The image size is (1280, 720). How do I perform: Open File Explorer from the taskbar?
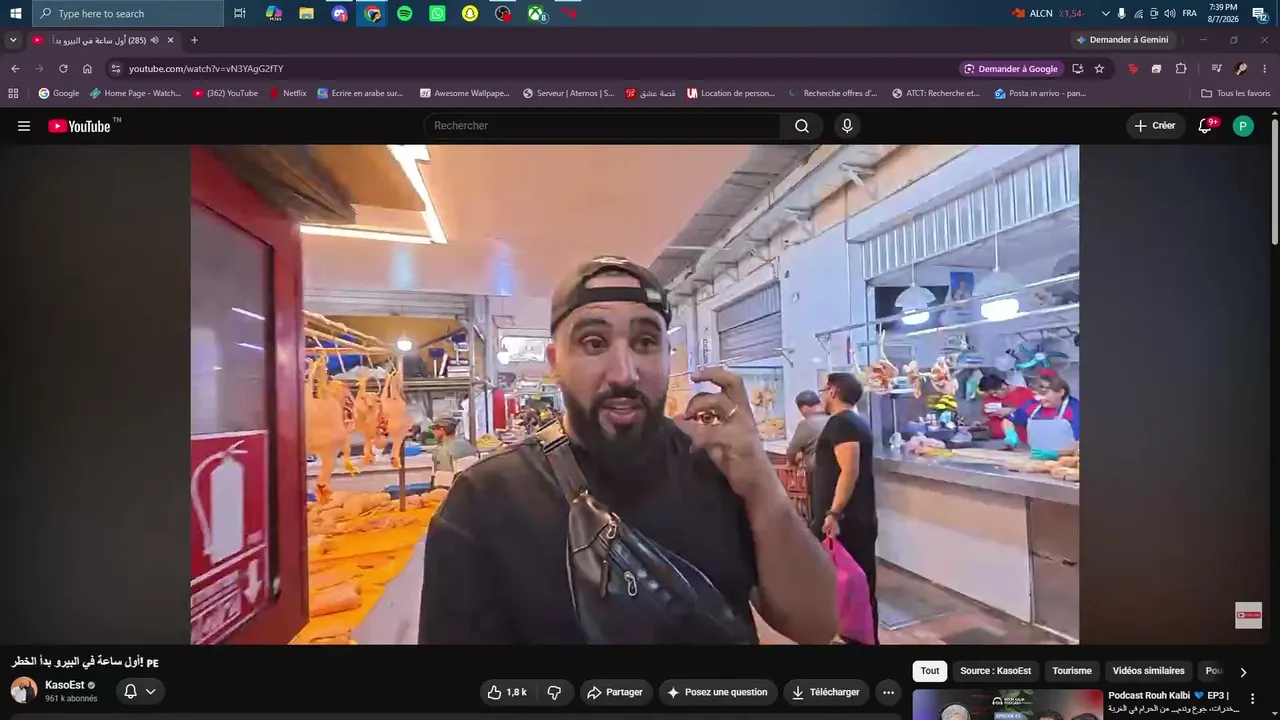point(307,13)
